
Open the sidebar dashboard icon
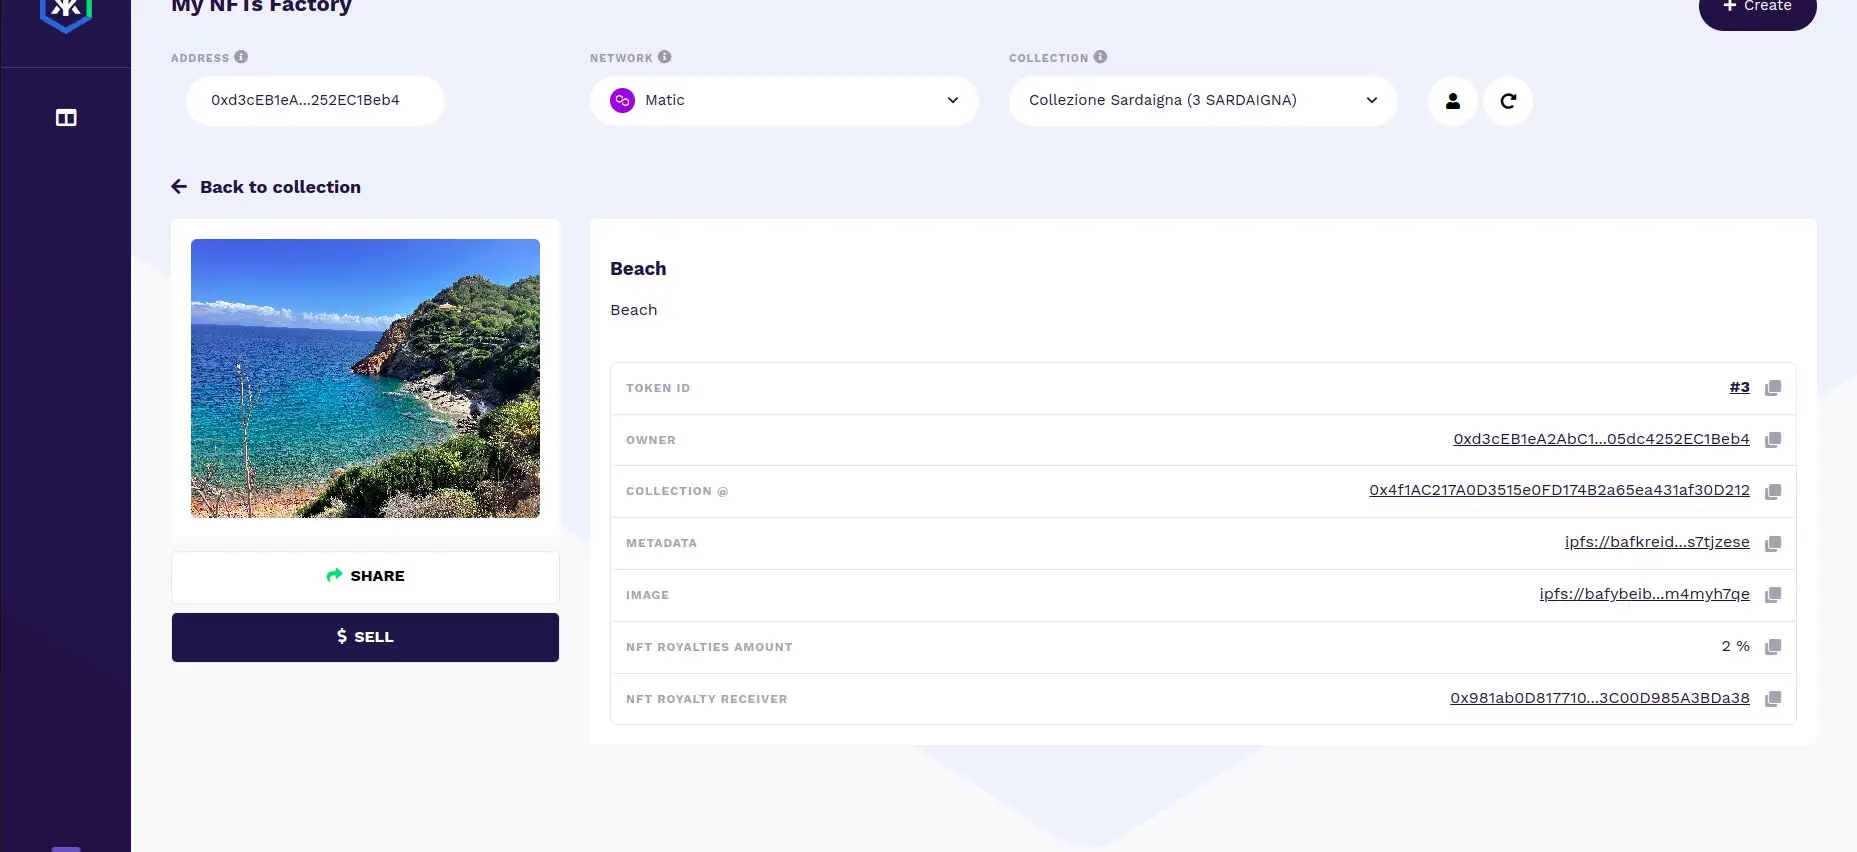(x=66, y=118)
